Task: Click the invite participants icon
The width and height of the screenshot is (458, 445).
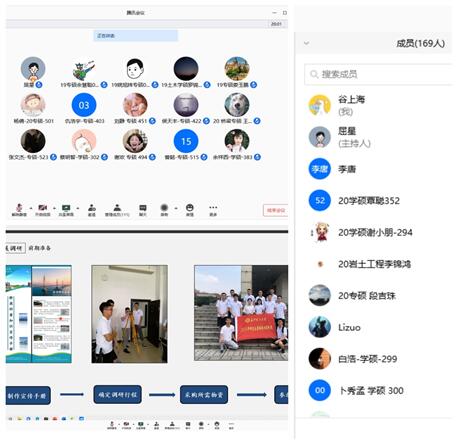Action: coord(92,210)
